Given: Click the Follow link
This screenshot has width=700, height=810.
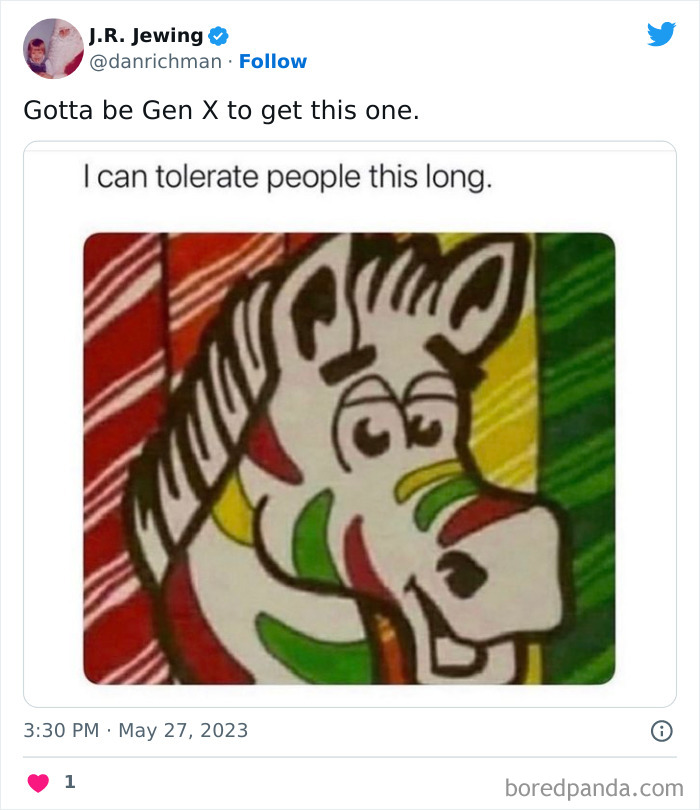Looking at the screenshot, I should (x=273, y=61).
